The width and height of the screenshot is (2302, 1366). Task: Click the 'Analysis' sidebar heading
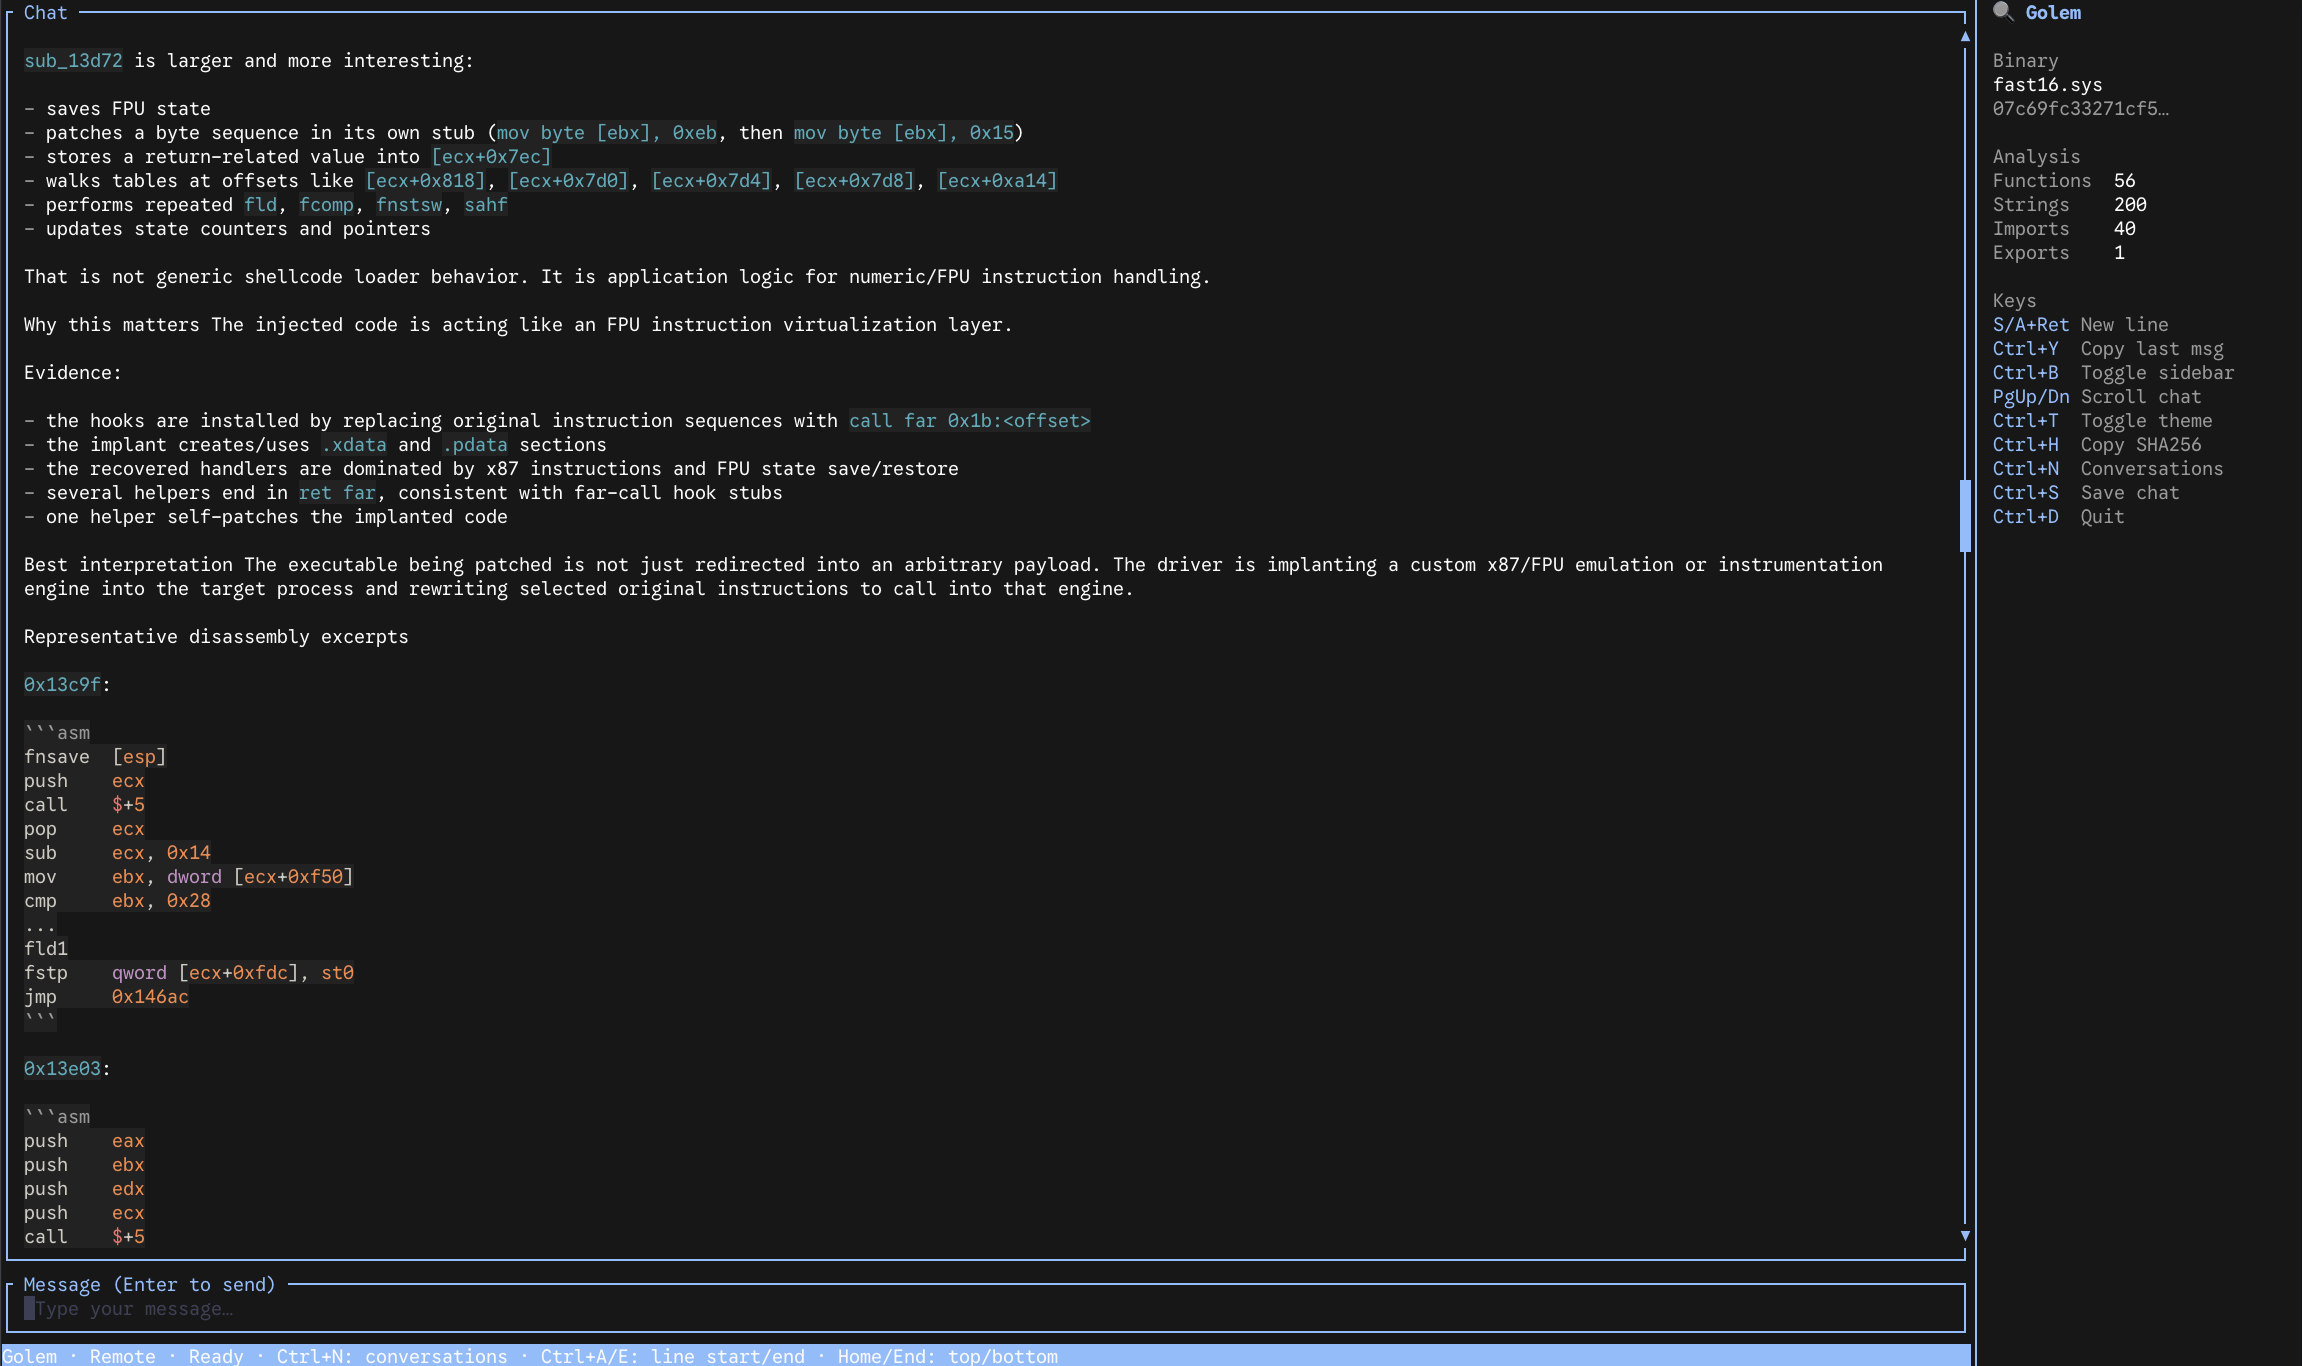[2036, 157]
